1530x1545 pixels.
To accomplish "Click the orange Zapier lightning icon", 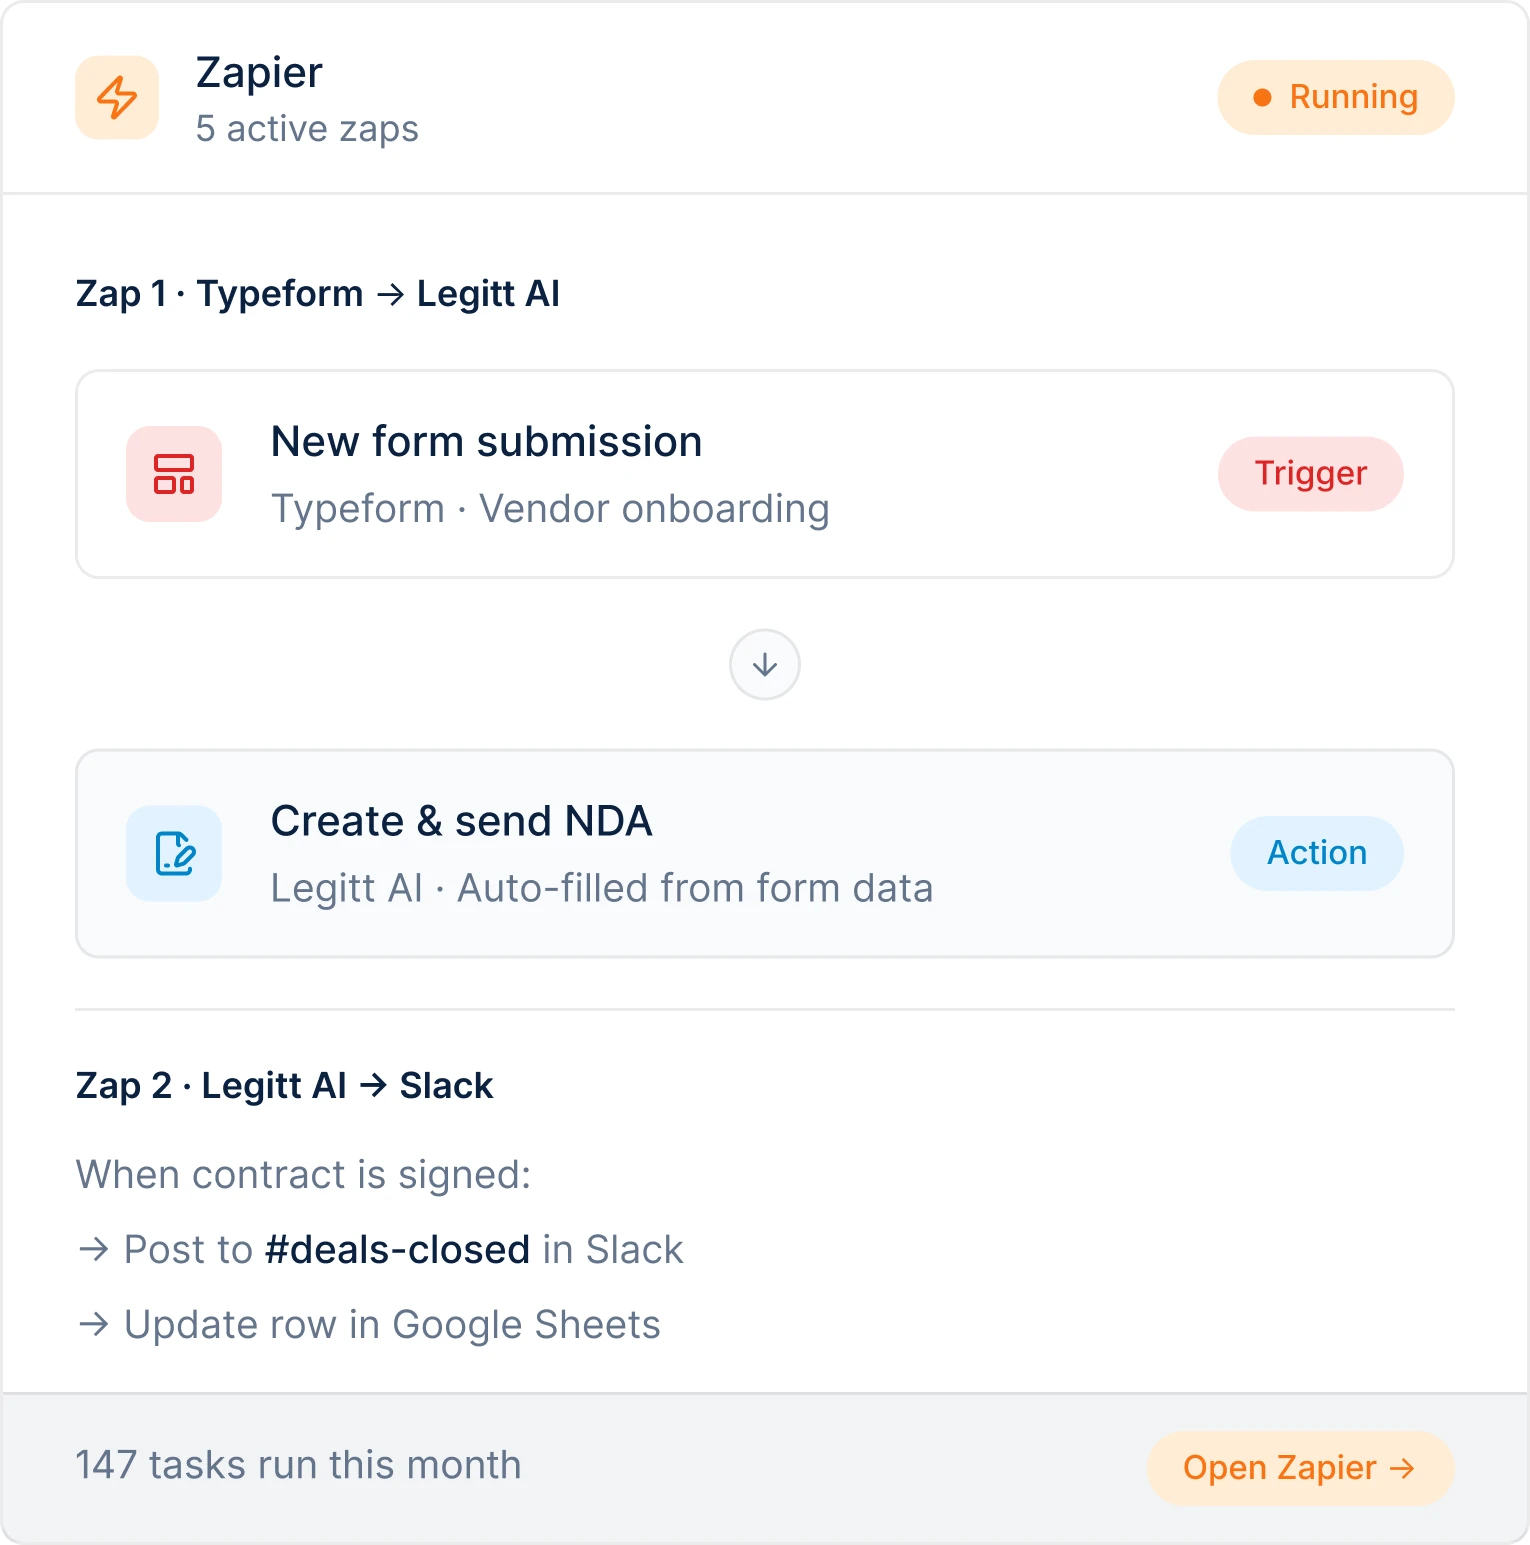I will coord(116,97).
